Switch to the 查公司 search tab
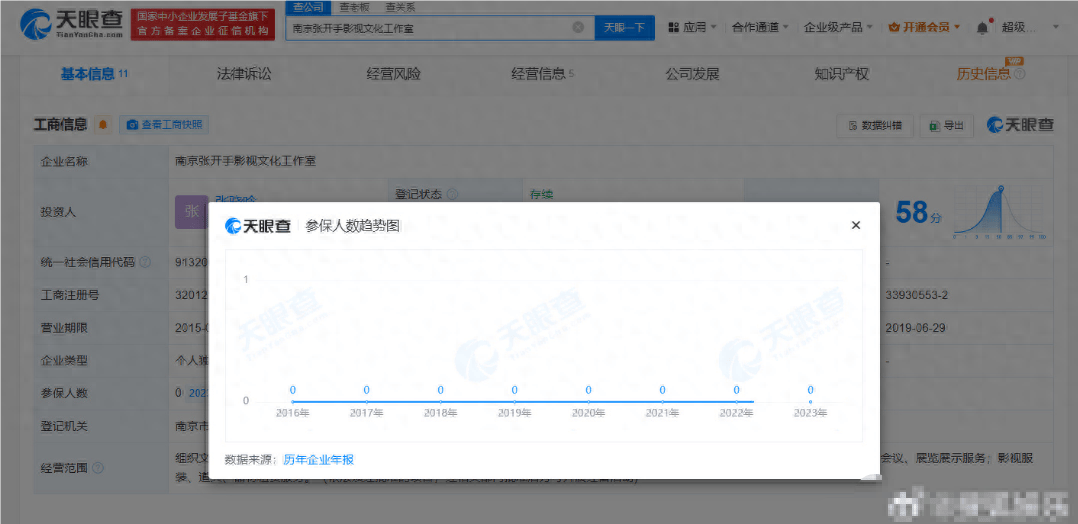 pyautogui.click(x=306, y=8)
